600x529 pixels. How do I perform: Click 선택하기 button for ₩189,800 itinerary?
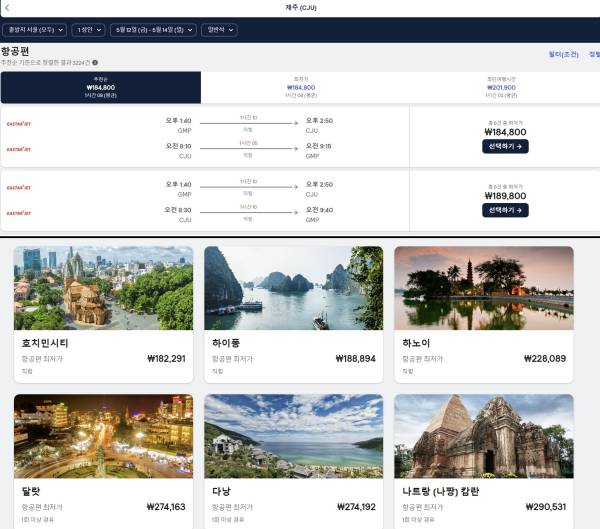point(505,210)
